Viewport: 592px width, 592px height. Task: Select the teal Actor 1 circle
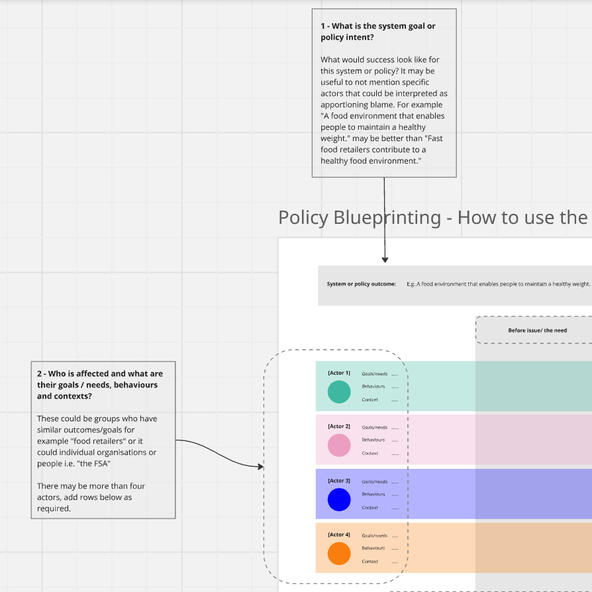339,392
